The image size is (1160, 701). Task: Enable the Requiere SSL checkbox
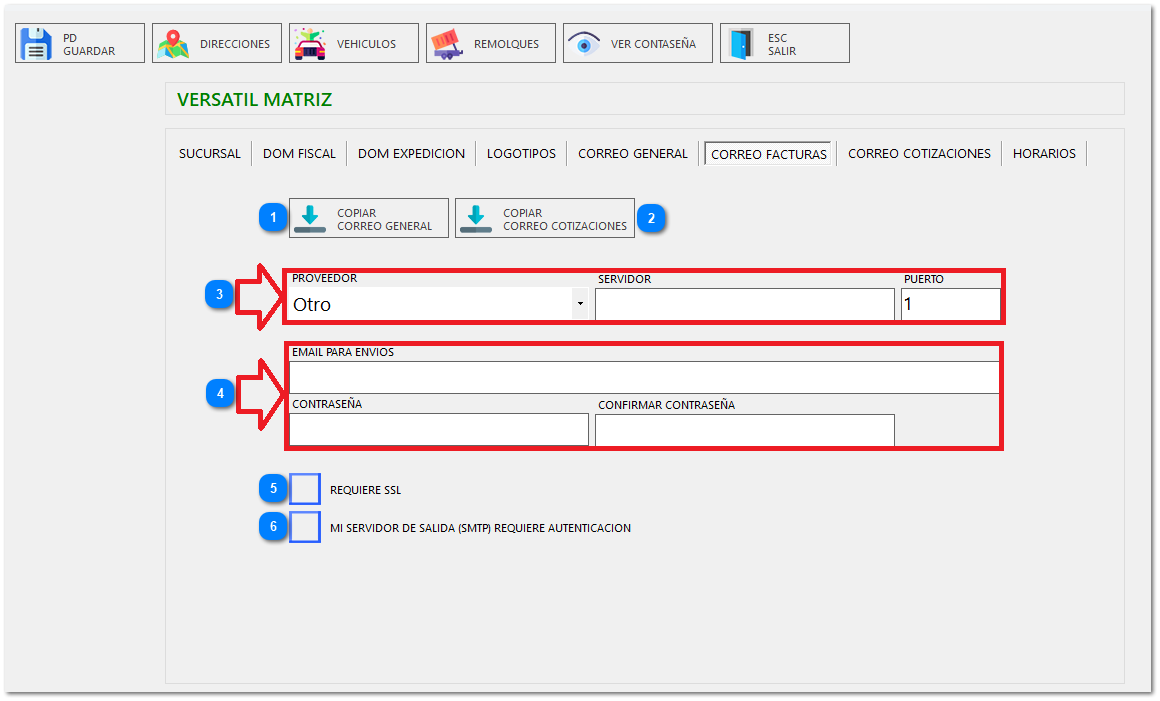[305, 489]
